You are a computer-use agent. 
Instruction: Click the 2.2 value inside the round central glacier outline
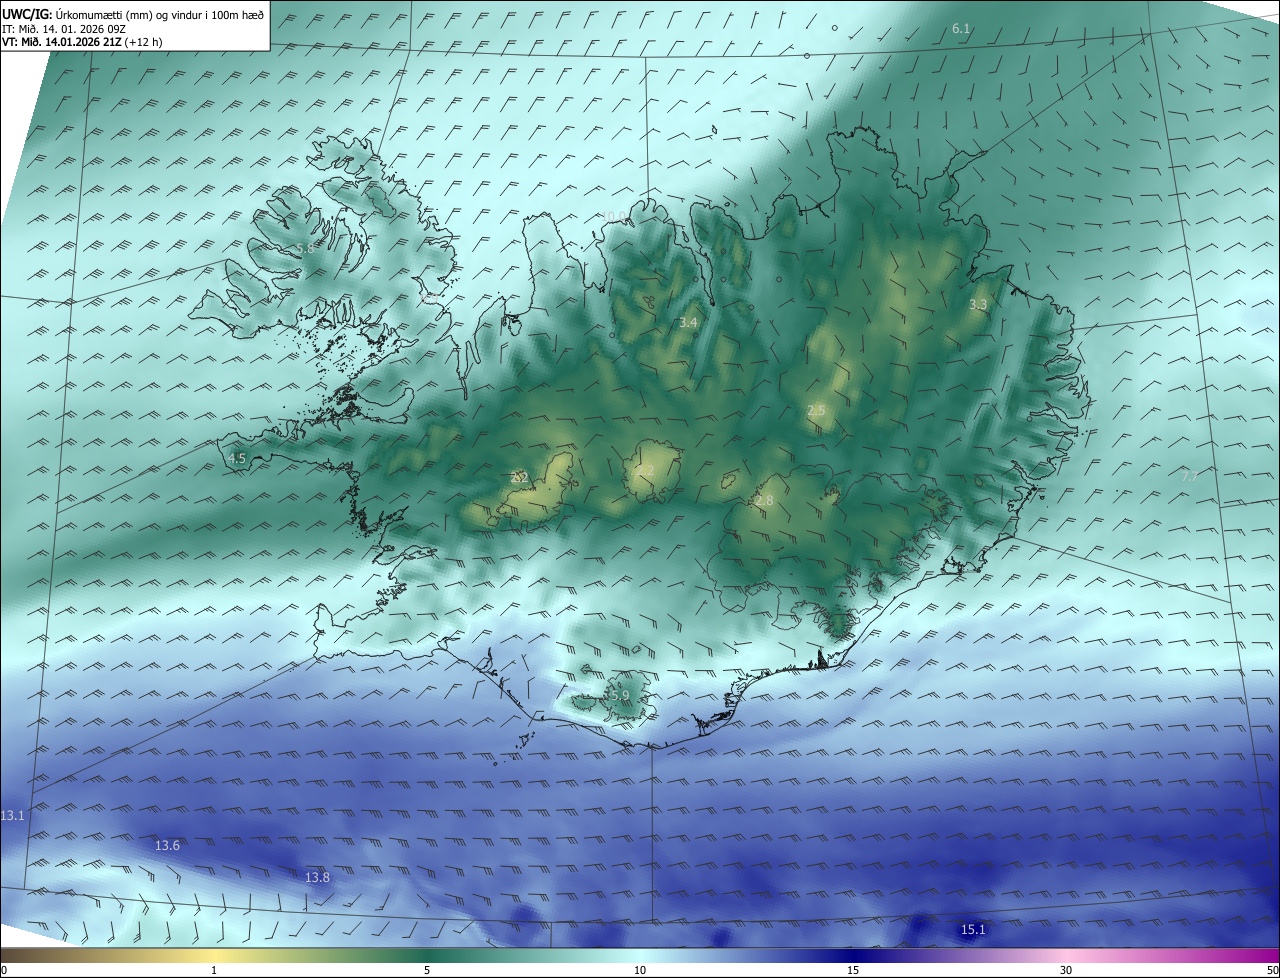coord(646,471)
